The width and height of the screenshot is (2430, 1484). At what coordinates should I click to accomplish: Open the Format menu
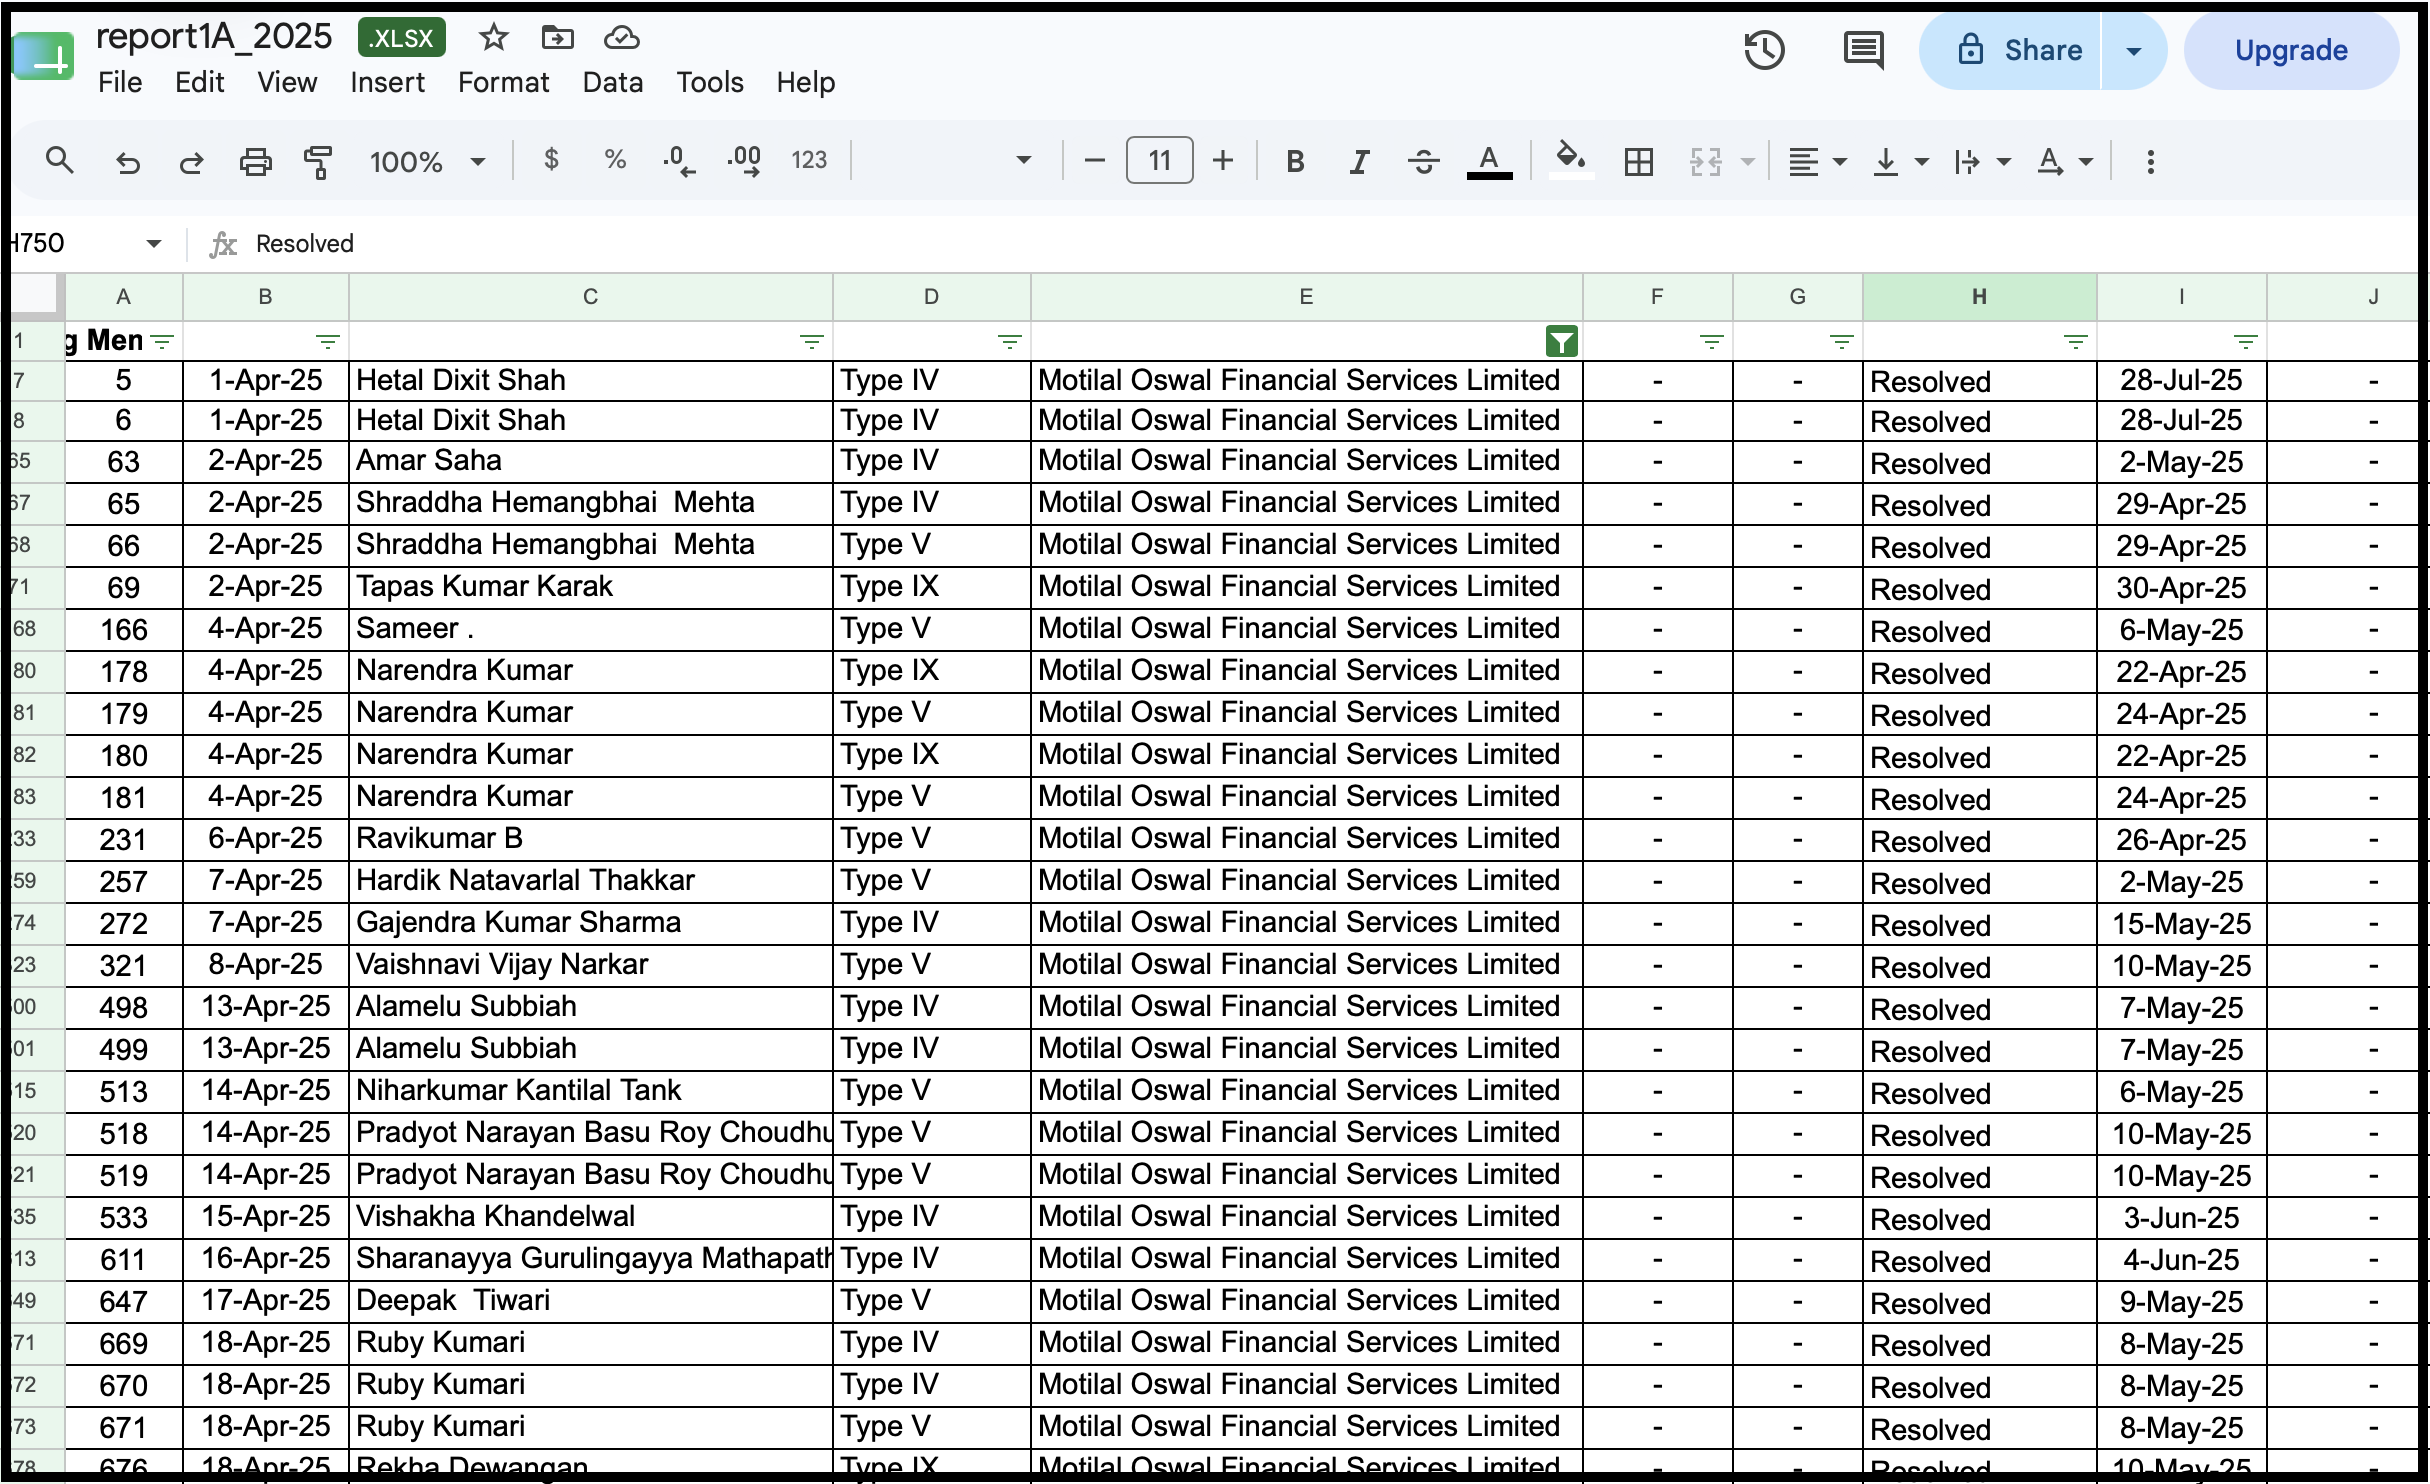[x=503, y=82]
